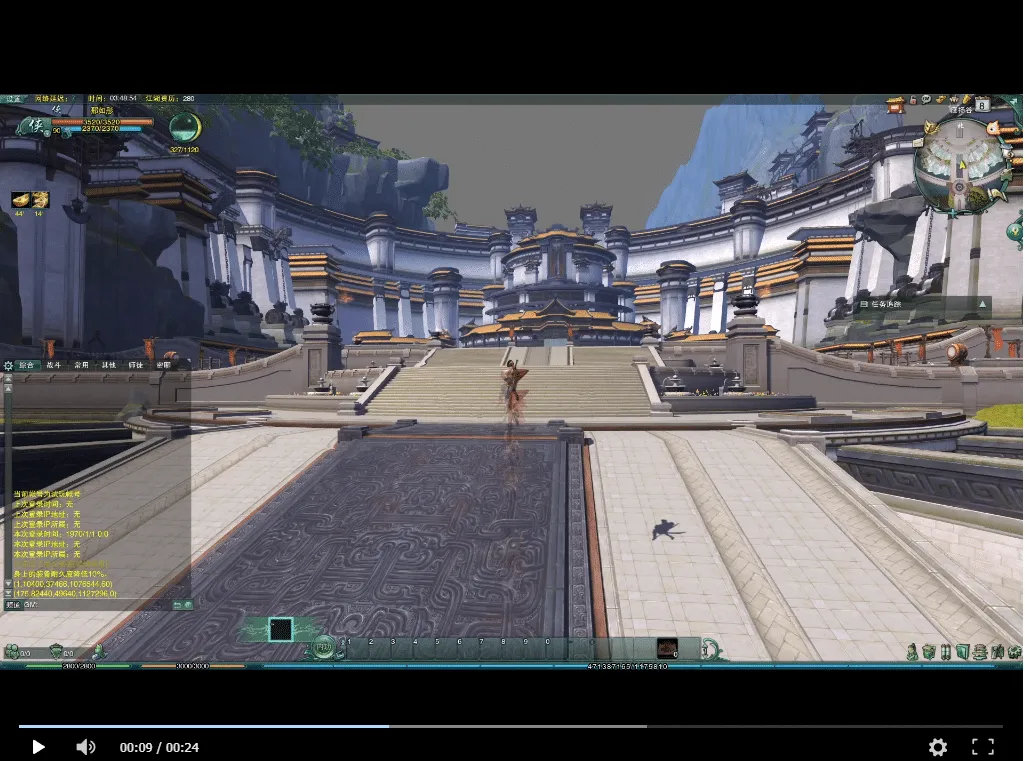Collapse the 任务追踪 quest tracker triangle

point(982,304)
